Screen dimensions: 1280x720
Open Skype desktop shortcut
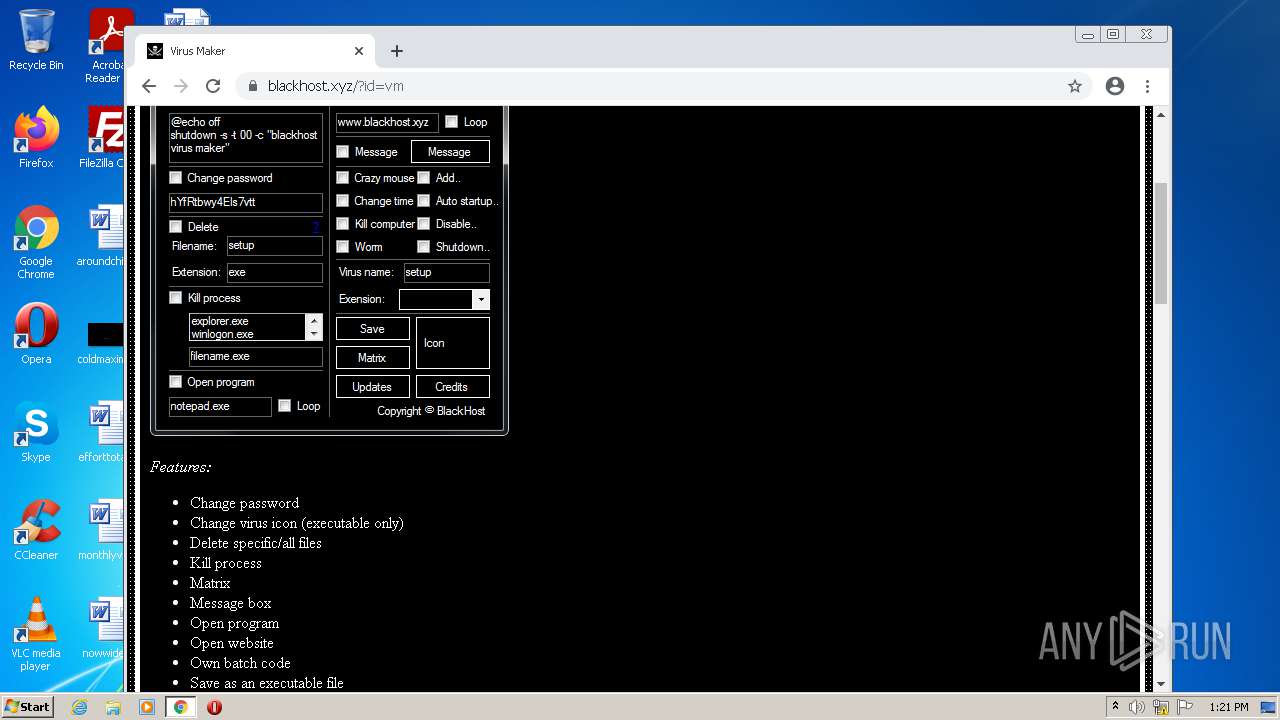(x=36, y=432)
